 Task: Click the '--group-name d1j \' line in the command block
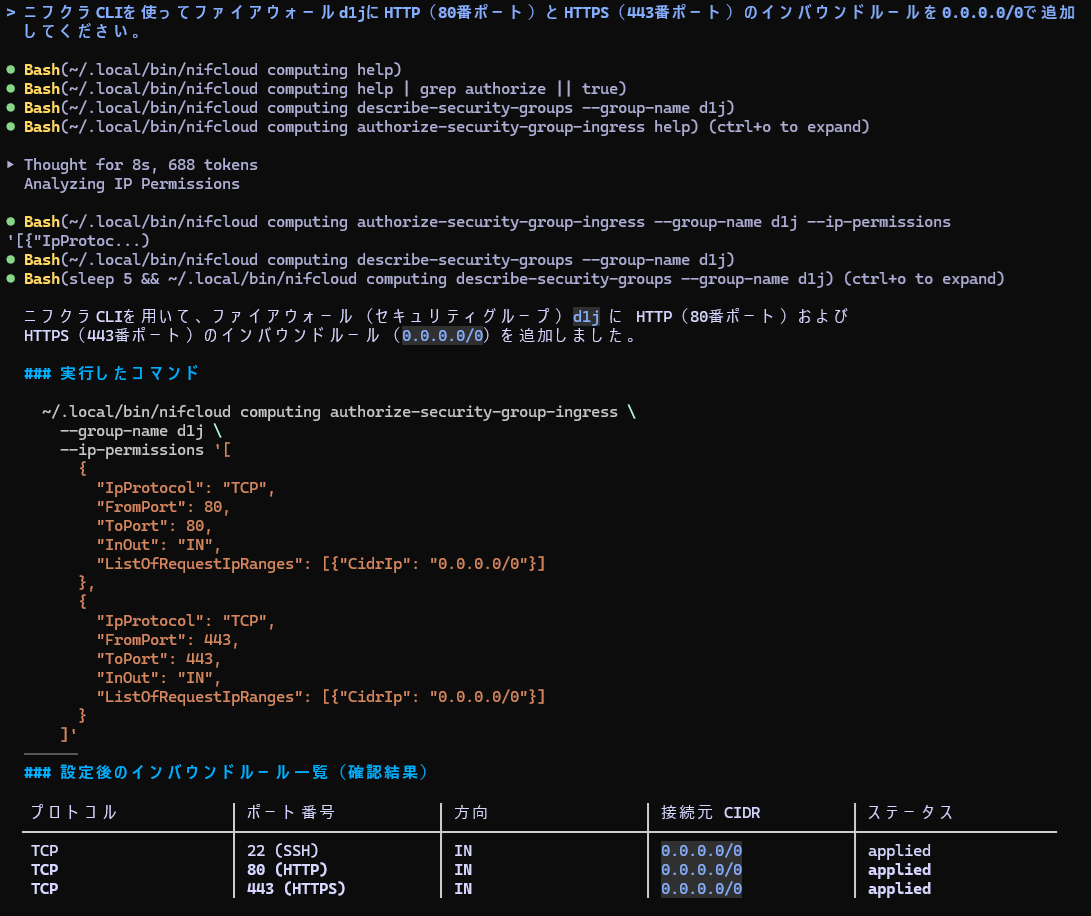click(x=141, y=431)
